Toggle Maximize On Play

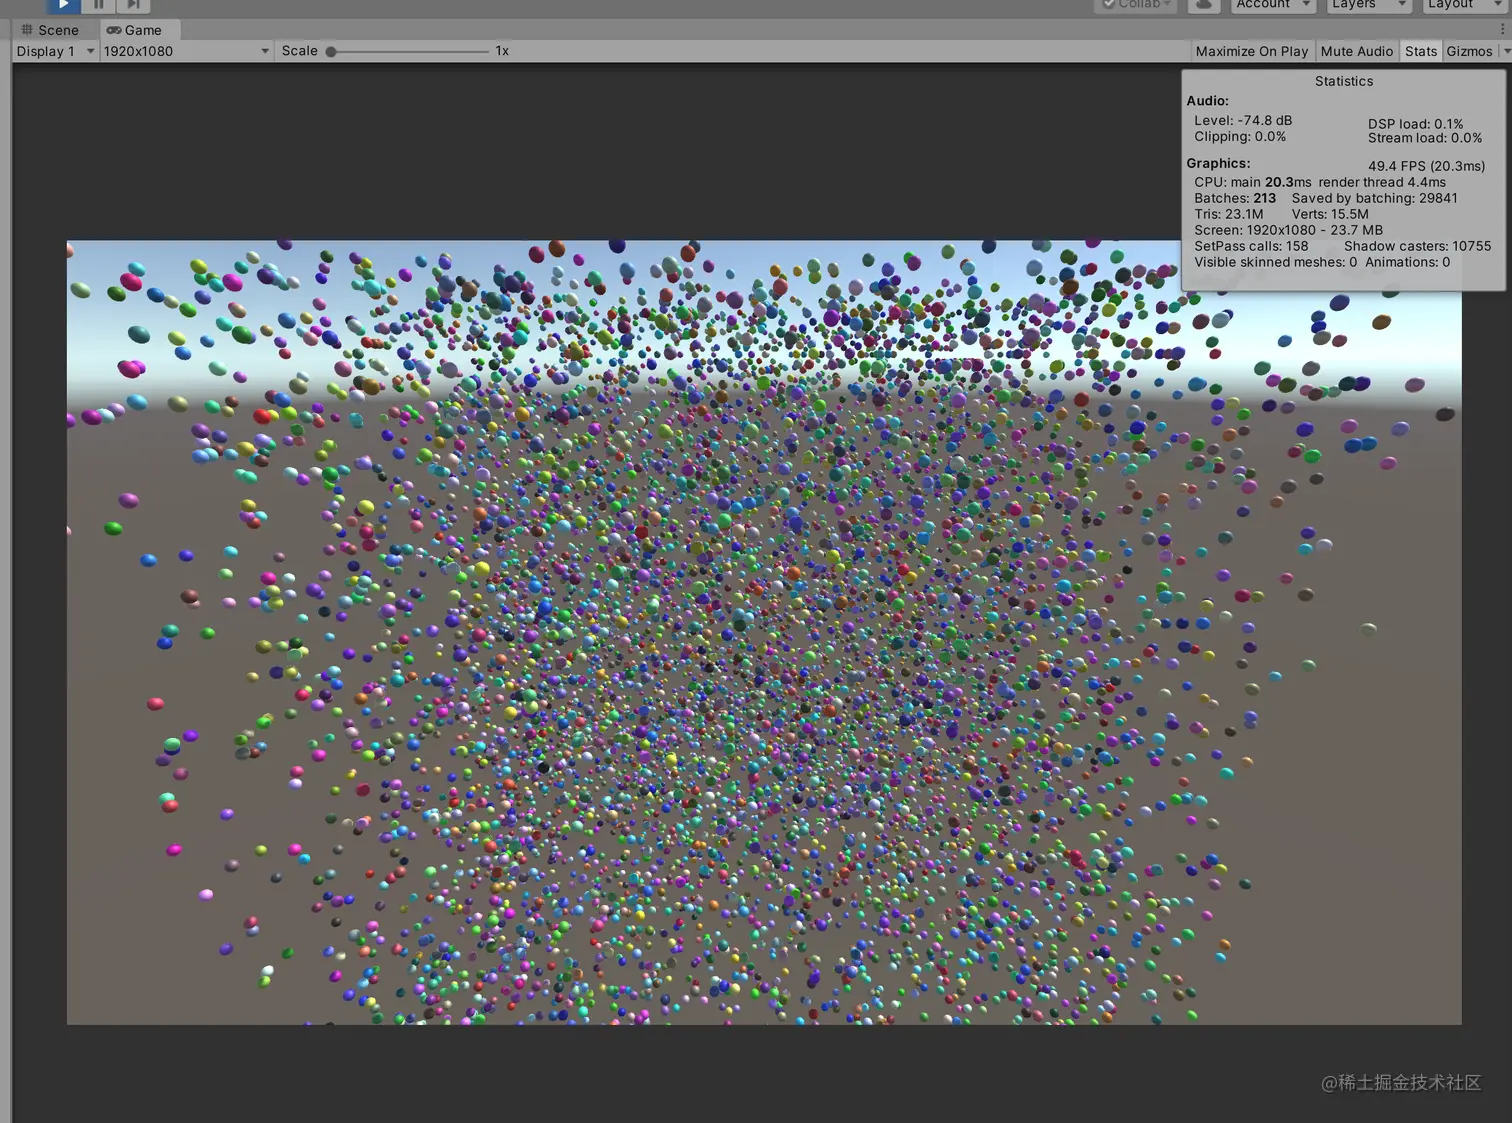pos(1251,51)
